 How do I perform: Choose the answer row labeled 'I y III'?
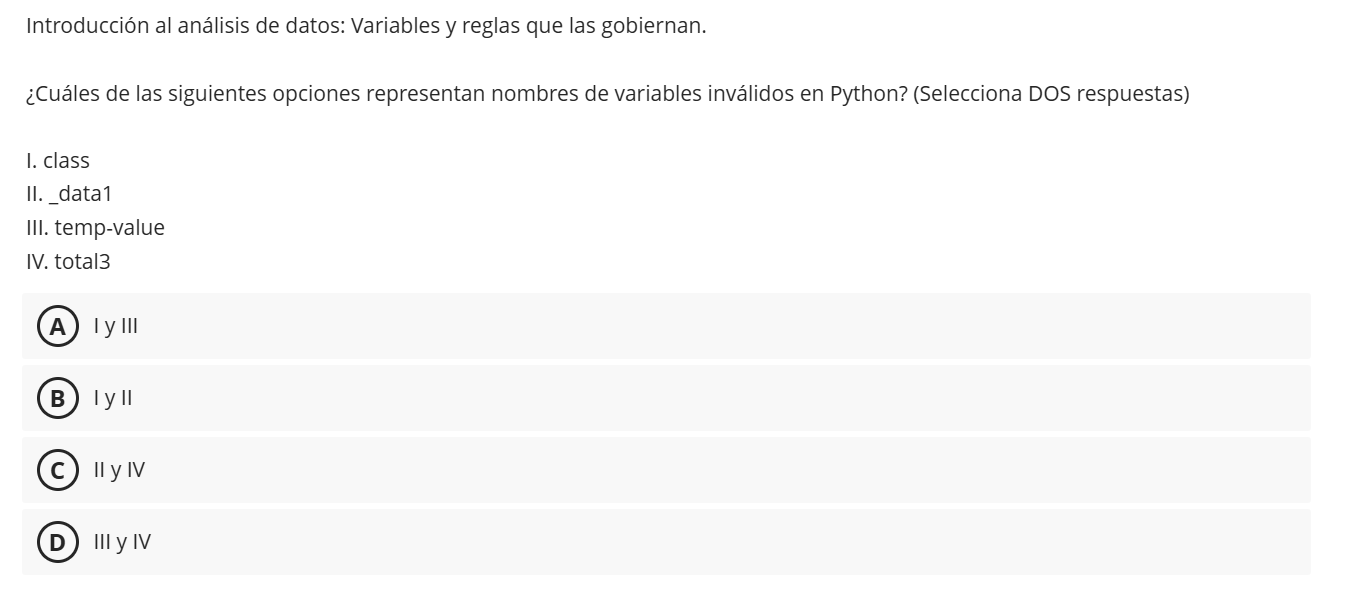pyautogui.click(x=115, y=325)
